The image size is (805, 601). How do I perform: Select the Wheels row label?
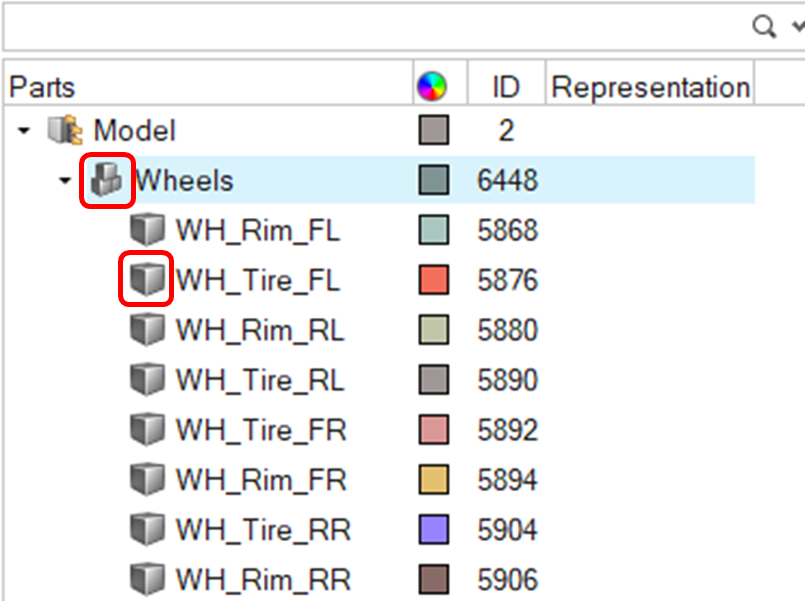(184, 180)
